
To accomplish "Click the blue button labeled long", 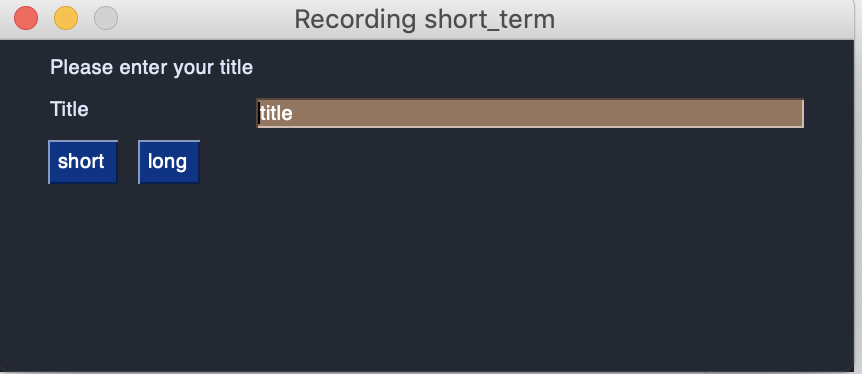I will point(168,162).
